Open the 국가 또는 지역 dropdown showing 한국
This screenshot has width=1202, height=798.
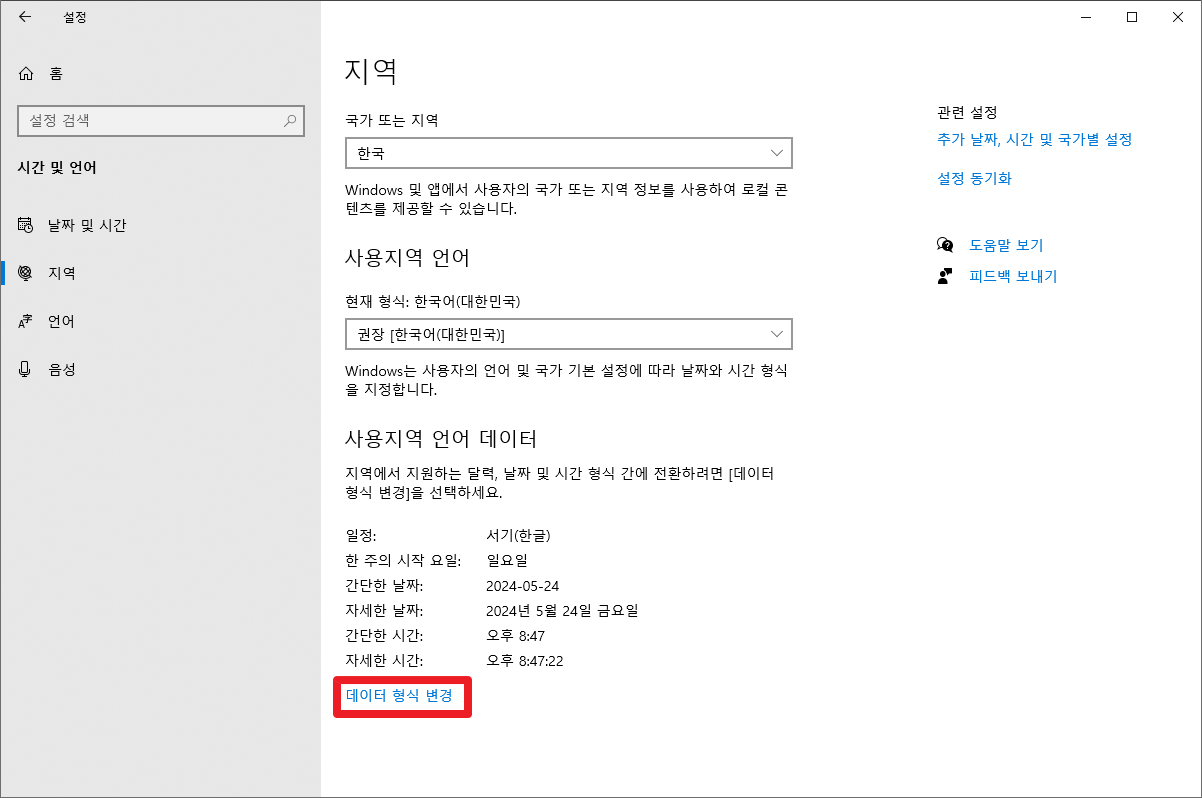[568, 153]
